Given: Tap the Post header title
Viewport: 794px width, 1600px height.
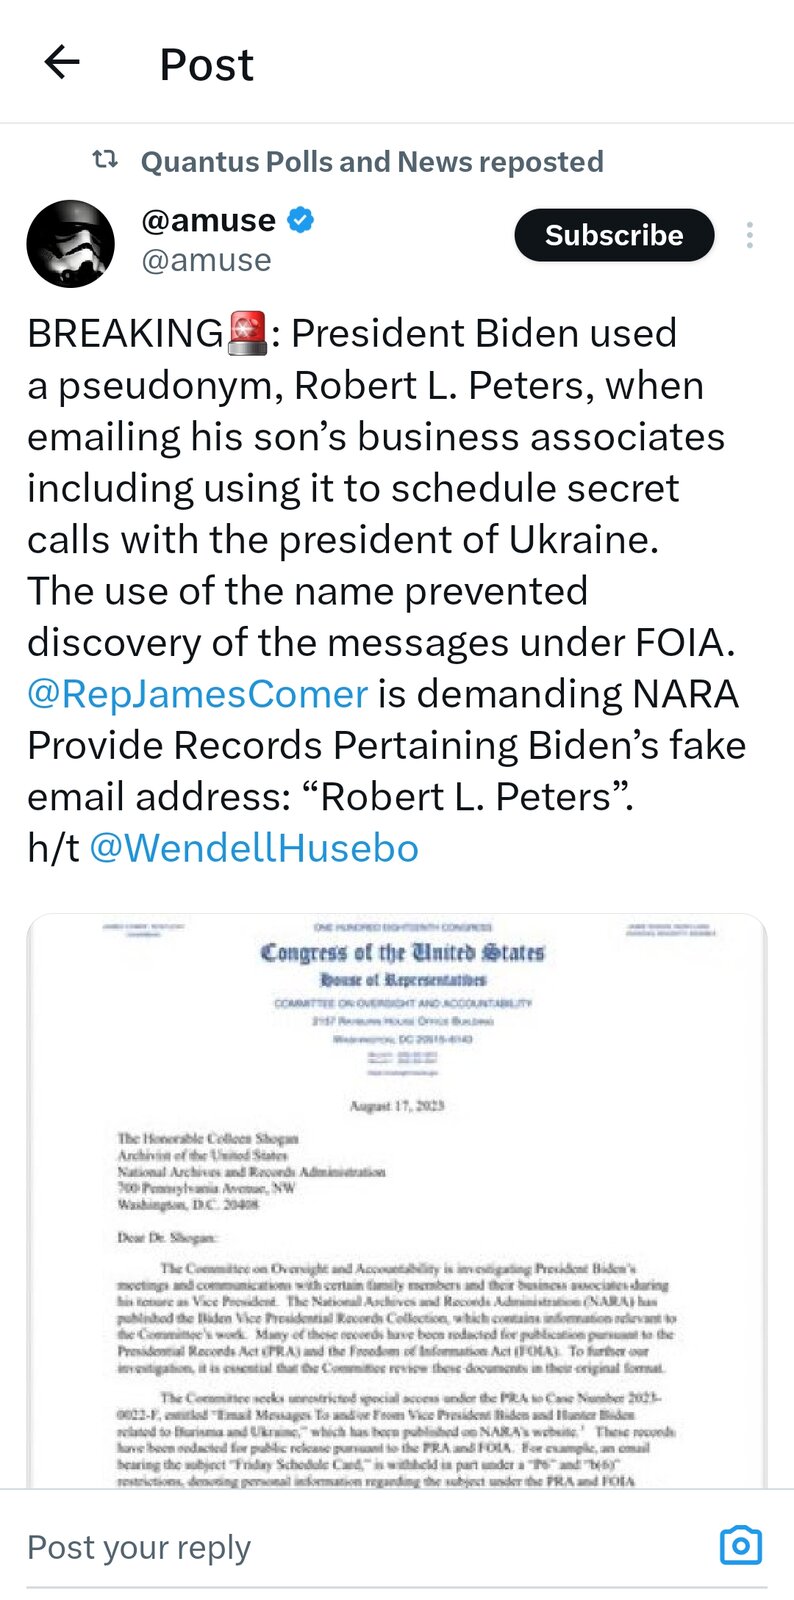Looking at the screenshot, I should 207,64.
